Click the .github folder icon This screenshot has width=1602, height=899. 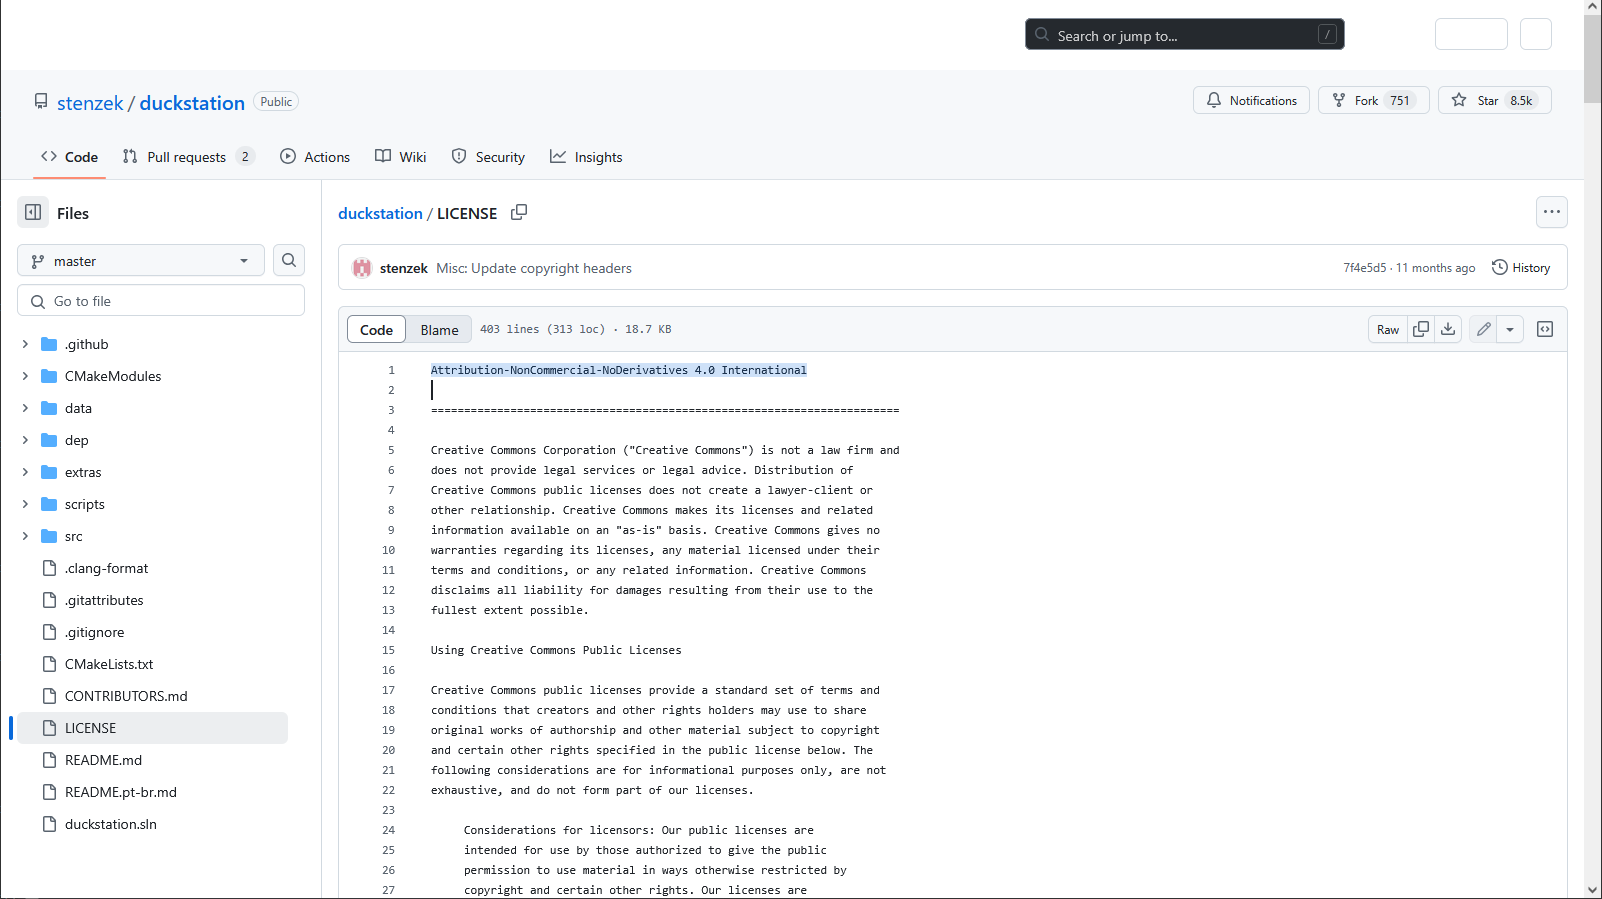tap(49, 344)
